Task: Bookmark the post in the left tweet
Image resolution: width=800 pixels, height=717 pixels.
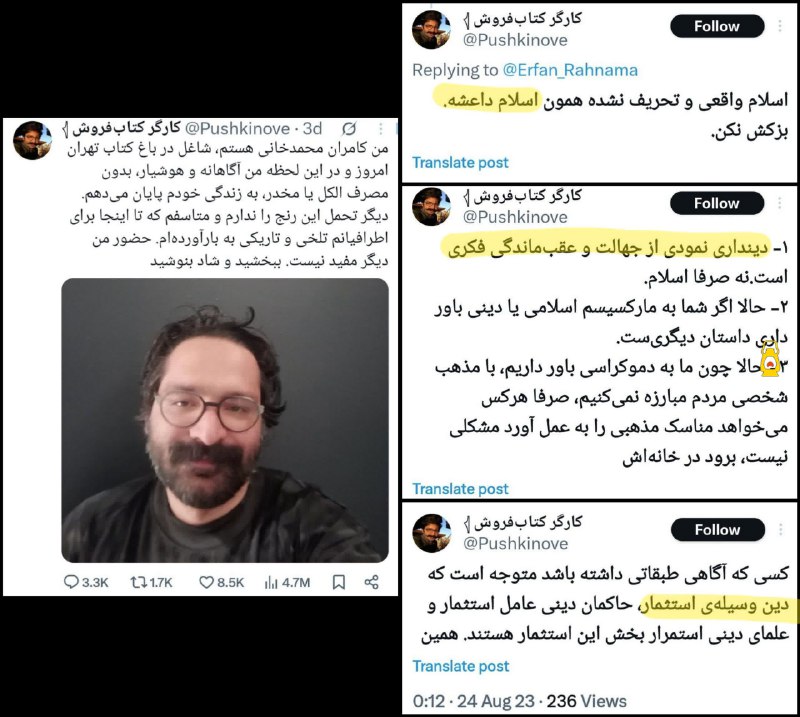Action: [x=339, y=582]
